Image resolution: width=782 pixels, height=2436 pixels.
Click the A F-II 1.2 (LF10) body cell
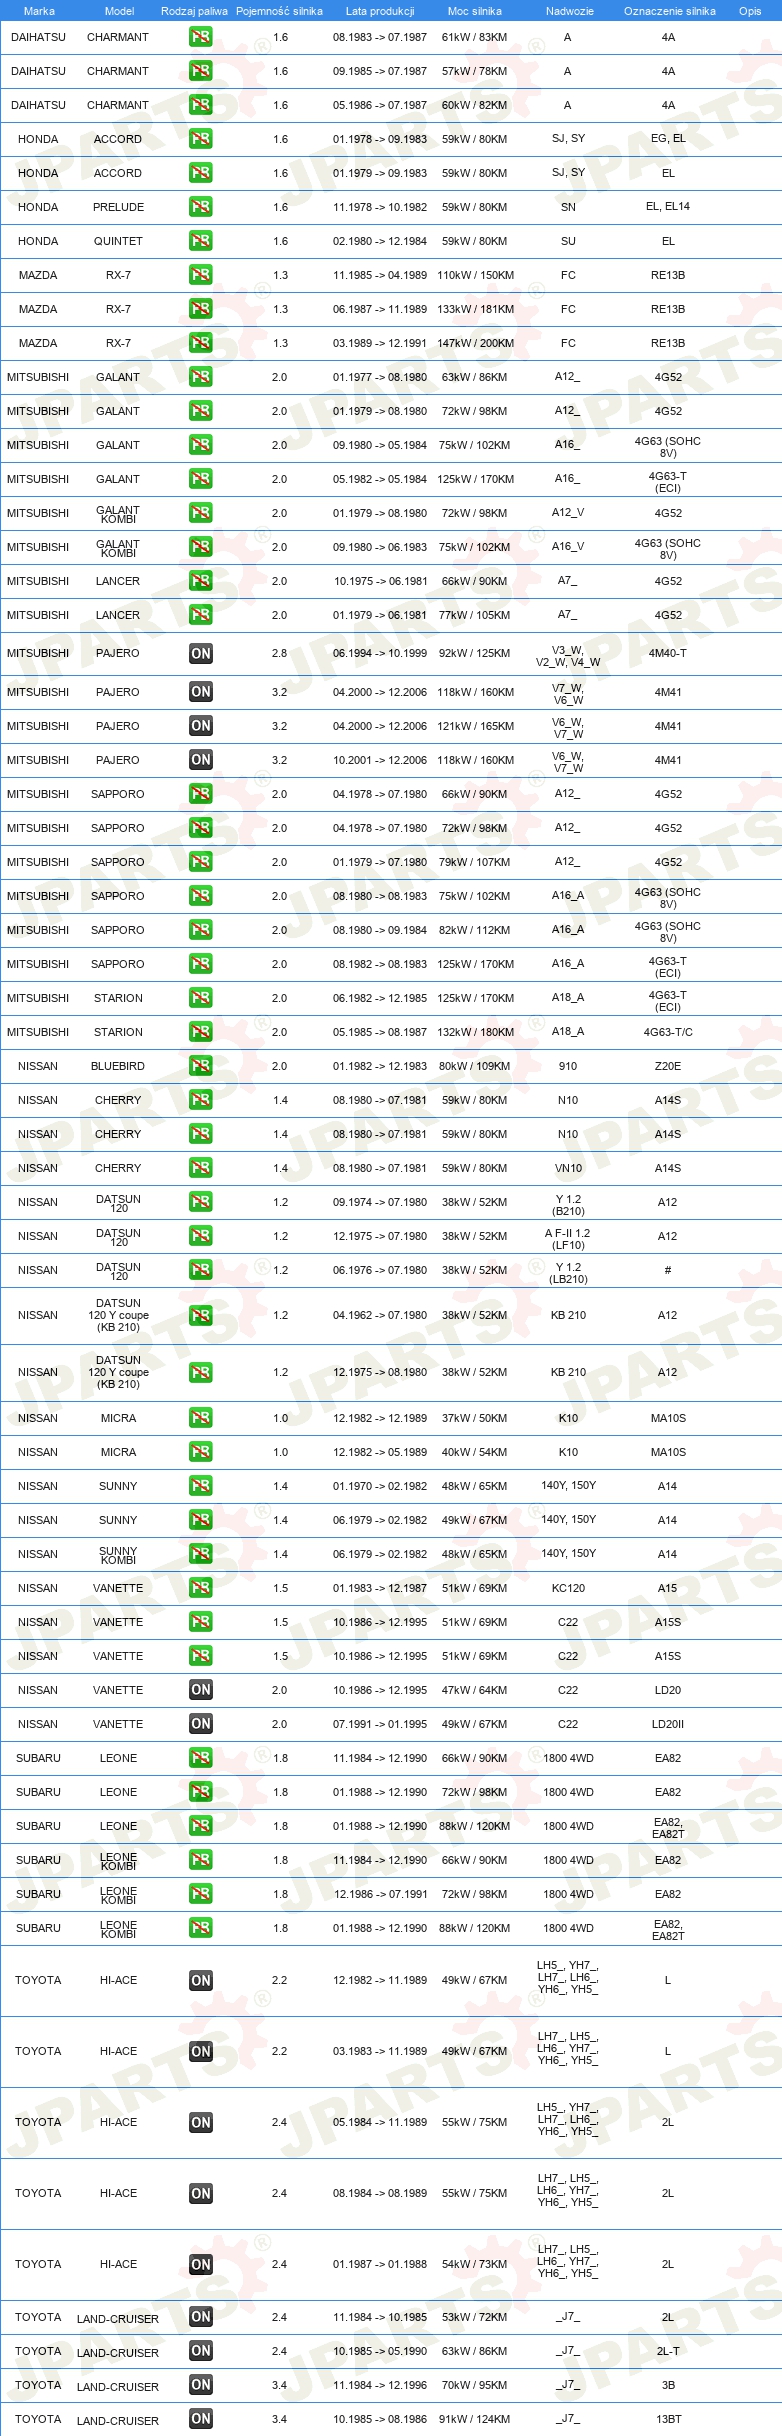568,1239
